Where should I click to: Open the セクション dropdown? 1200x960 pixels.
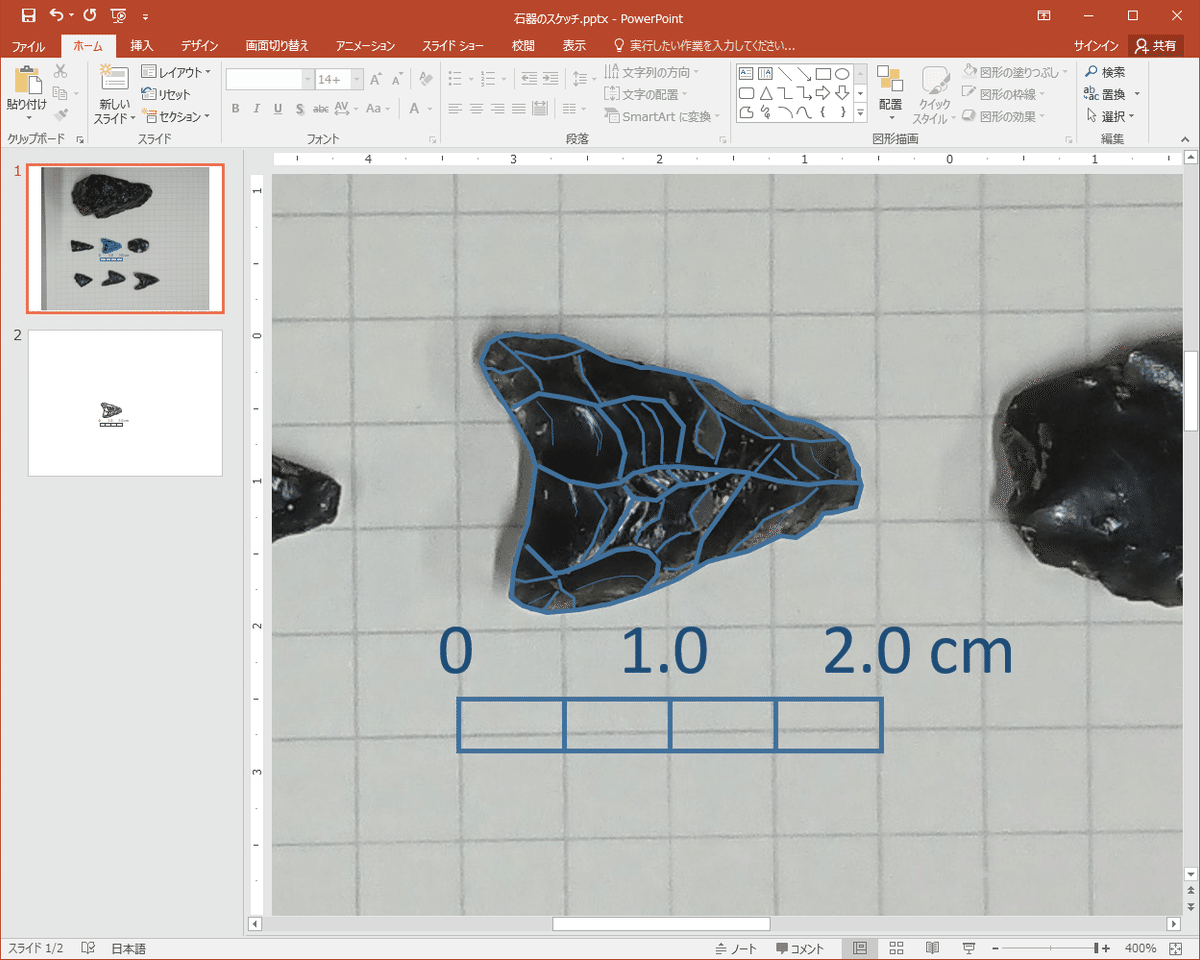pyautogui.click(x=176, y=116)
